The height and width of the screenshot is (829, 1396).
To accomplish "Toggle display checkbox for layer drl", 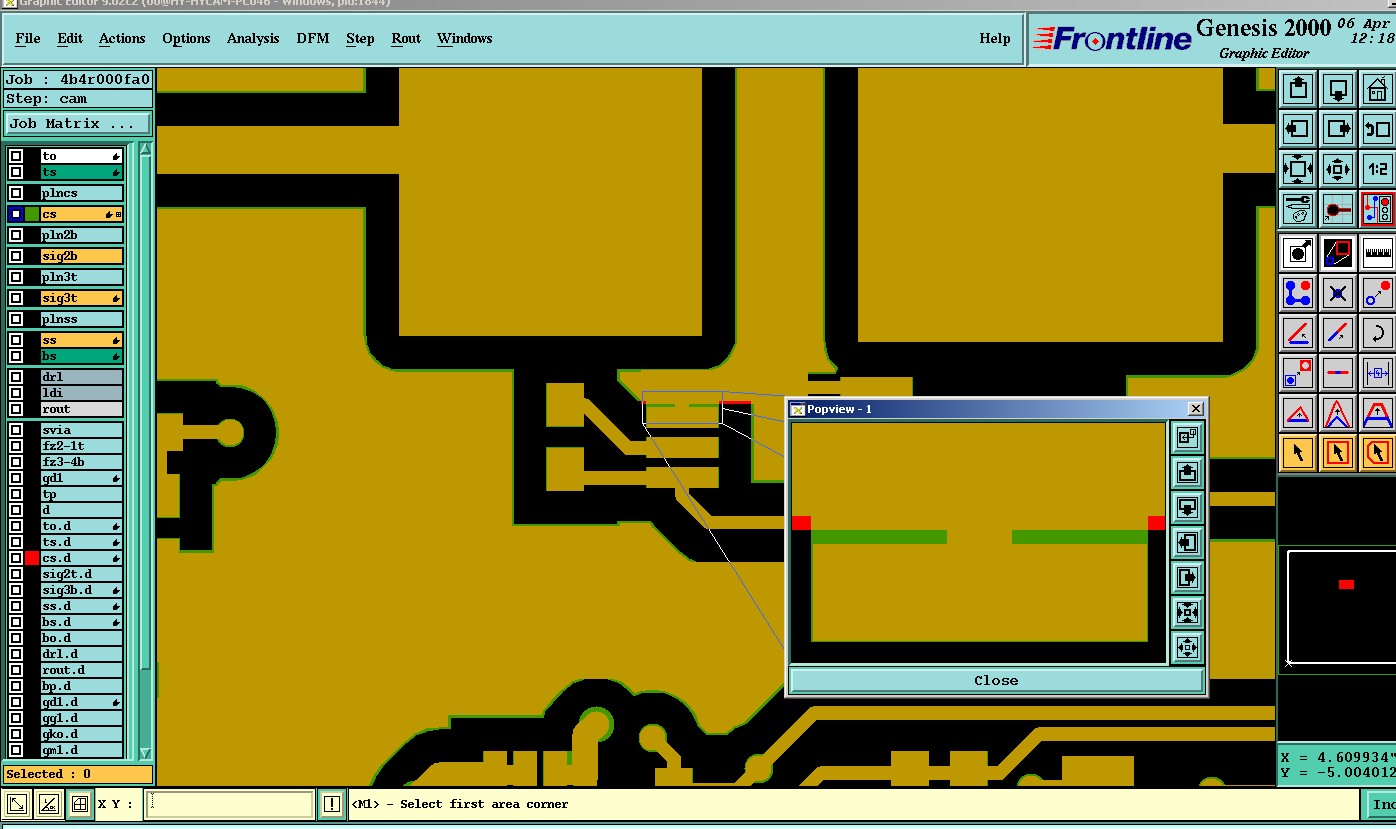I will (16, 377).
